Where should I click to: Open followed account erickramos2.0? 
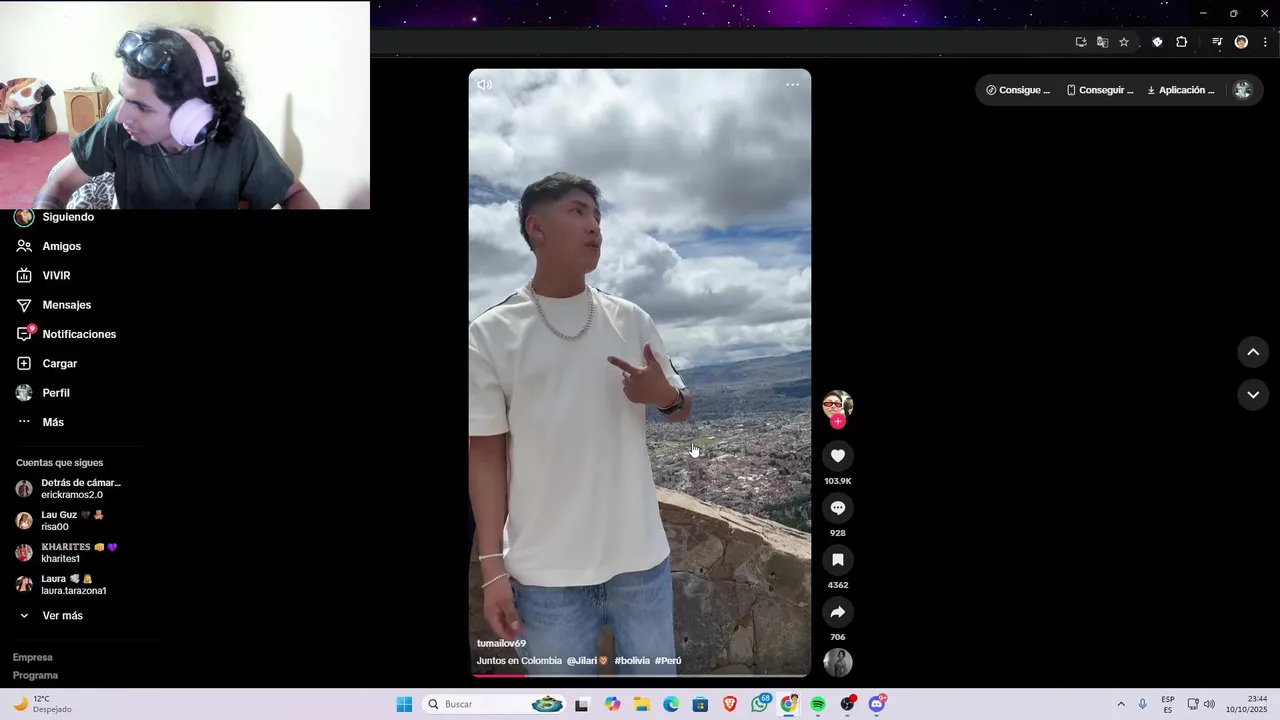(70, 489)
